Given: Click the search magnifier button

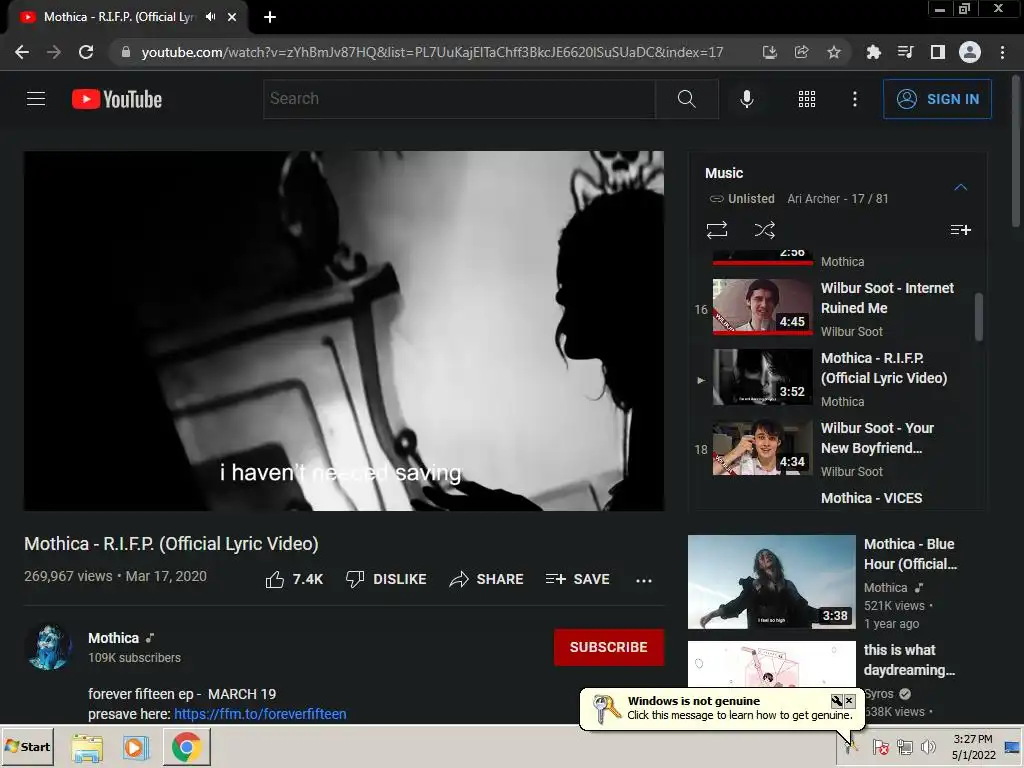Looking at the screenshot, I should [x=686, y=99].
